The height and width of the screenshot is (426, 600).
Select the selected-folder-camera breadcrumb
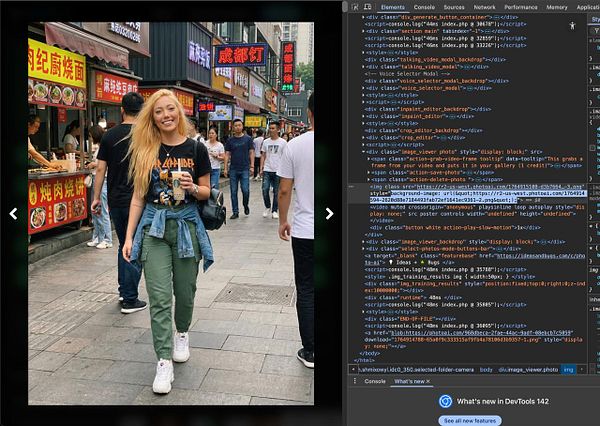417,370
